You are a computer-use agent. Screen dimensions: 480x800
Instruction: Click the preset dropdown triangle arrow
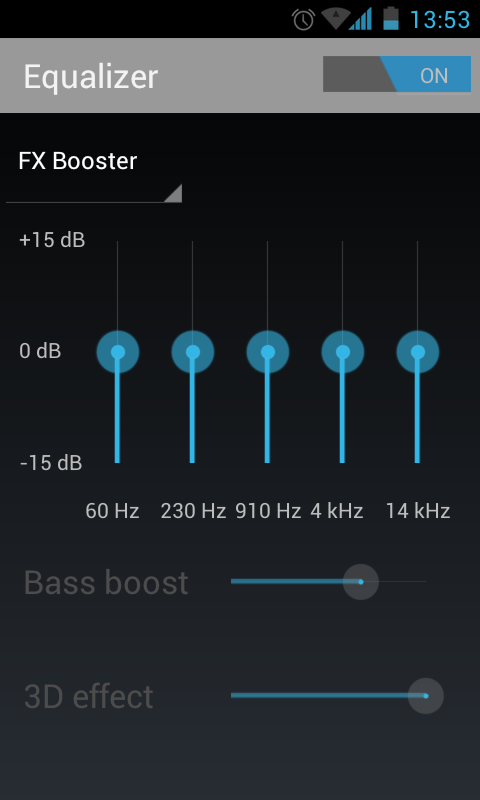click(x=173, y=193)
